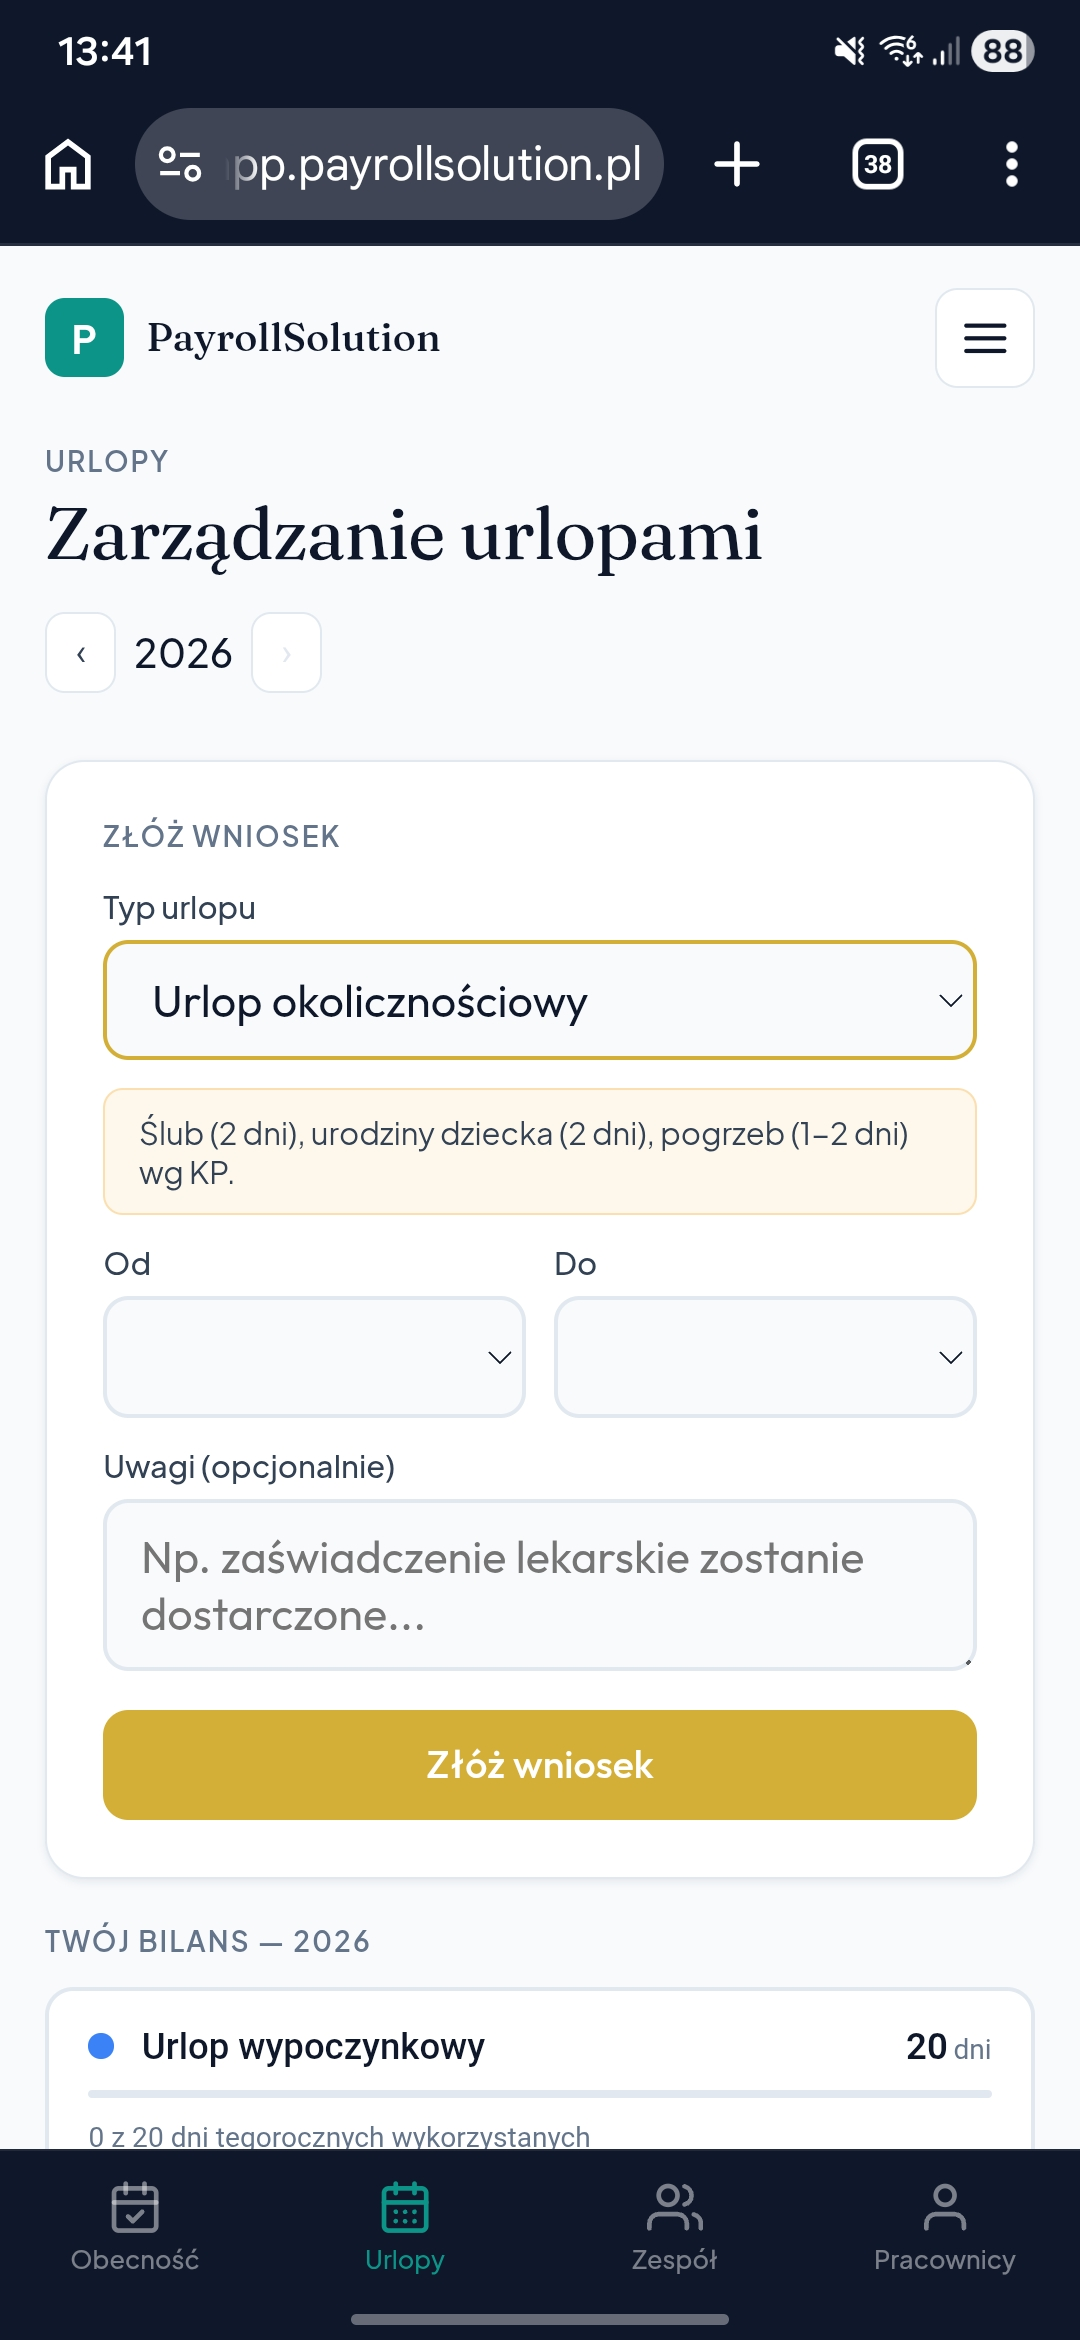Expand the Od date selector
Image resolution: width=1080 pixels, height=2340 pixels.
point(314,1356)
